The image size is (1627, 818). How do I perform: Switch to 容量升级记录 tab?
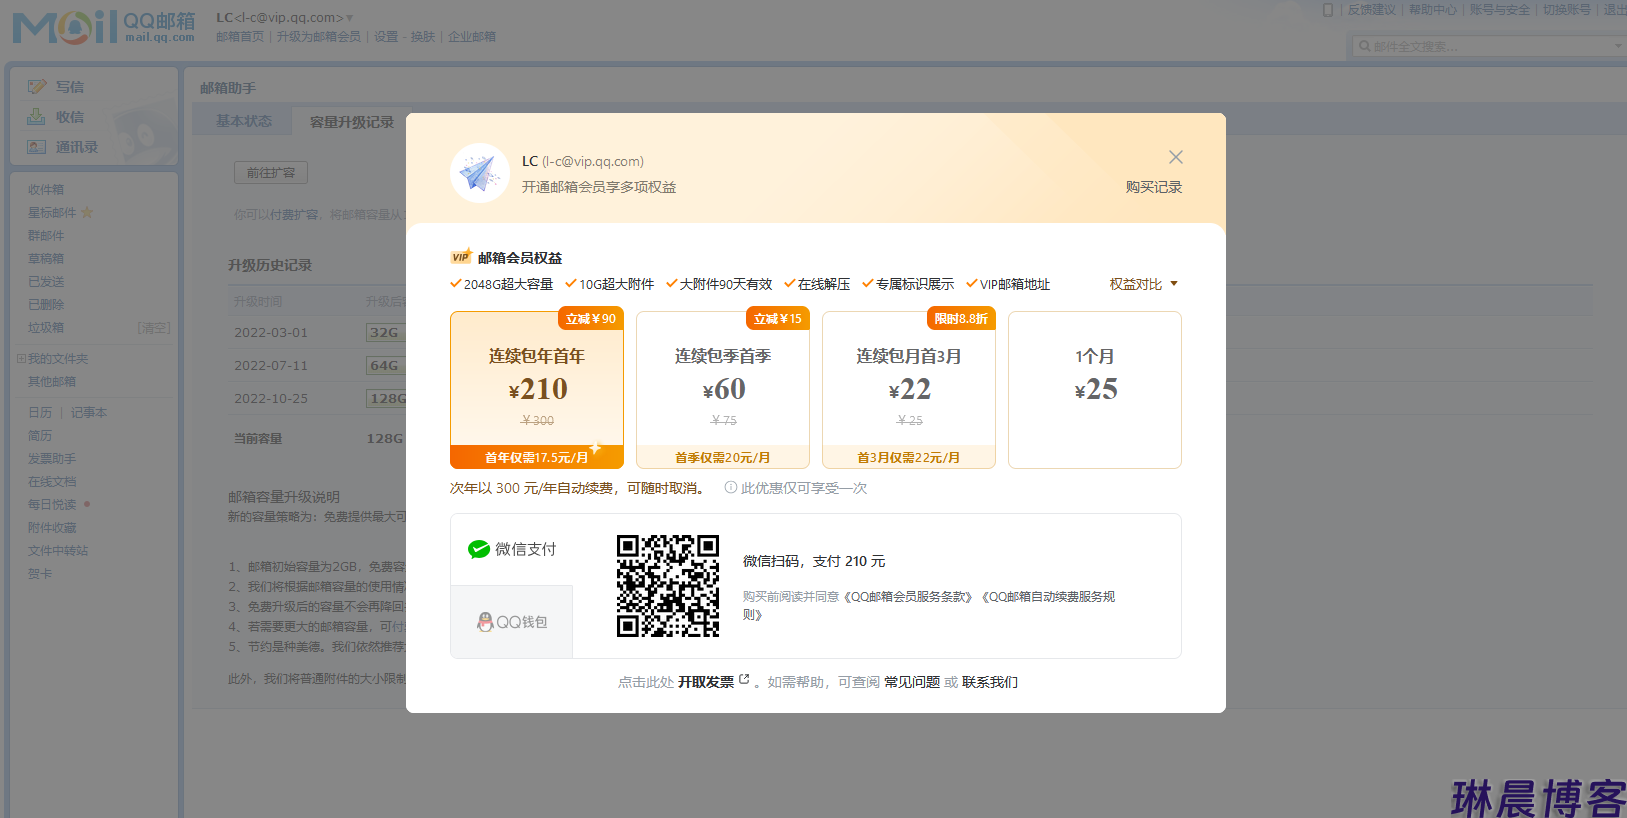point(352,122)
